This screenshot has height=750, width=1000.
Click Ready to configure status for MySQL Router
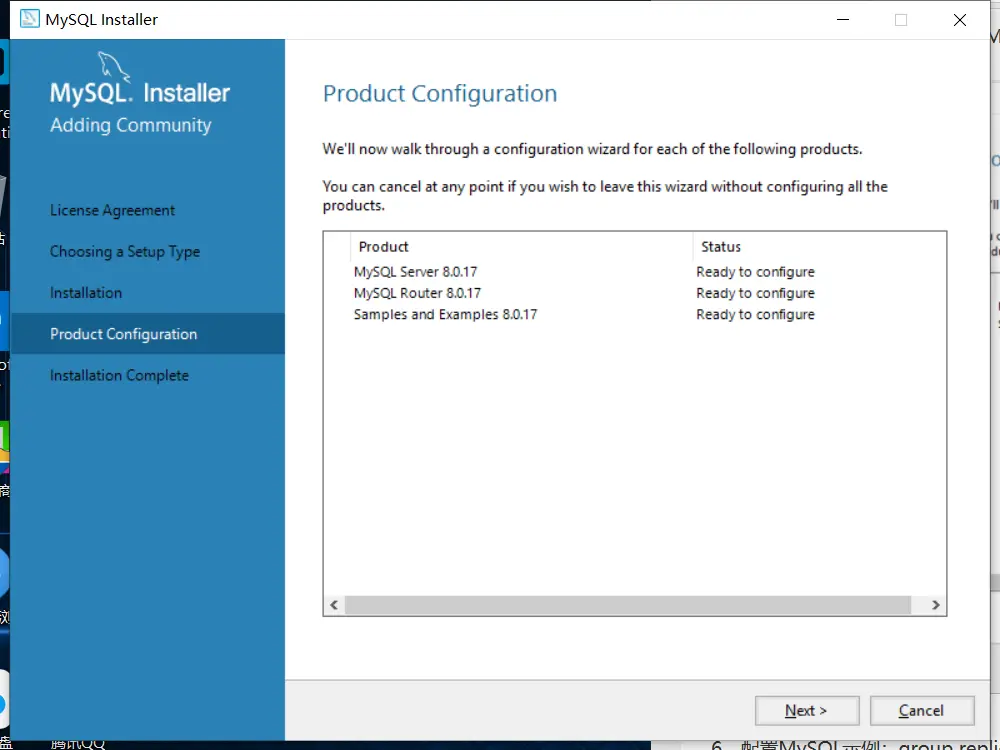[x=755, y=293]
